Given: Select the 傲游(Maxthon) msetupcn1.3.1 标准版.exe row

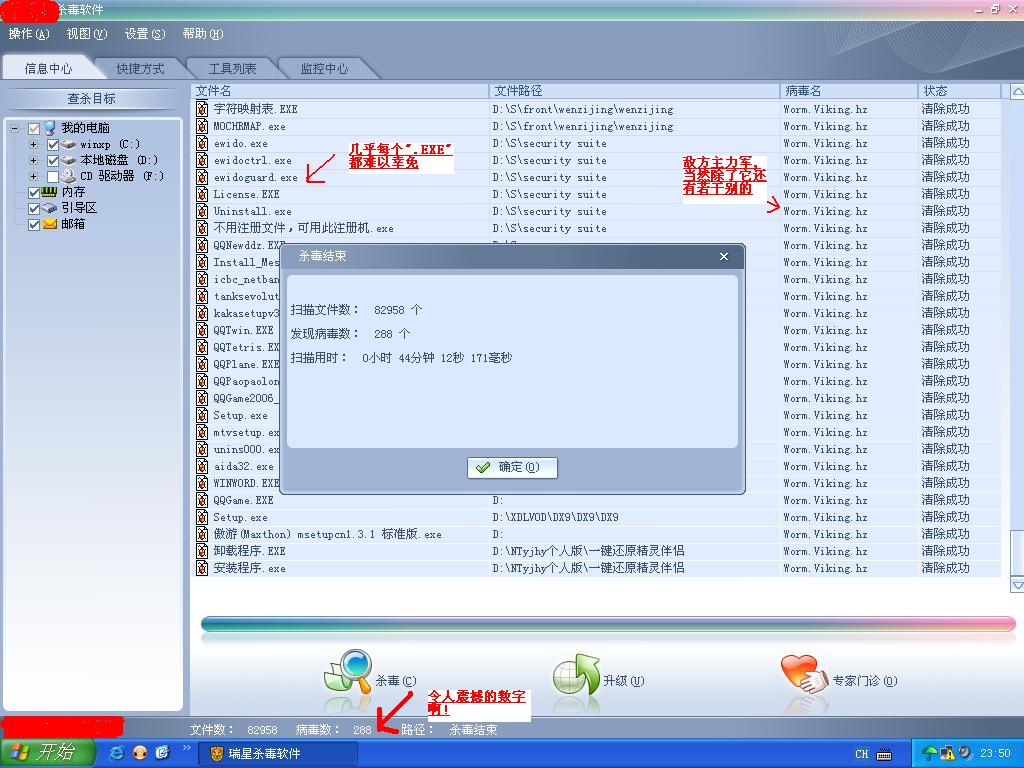Looking at the screenshot, I should pos(598,534).
